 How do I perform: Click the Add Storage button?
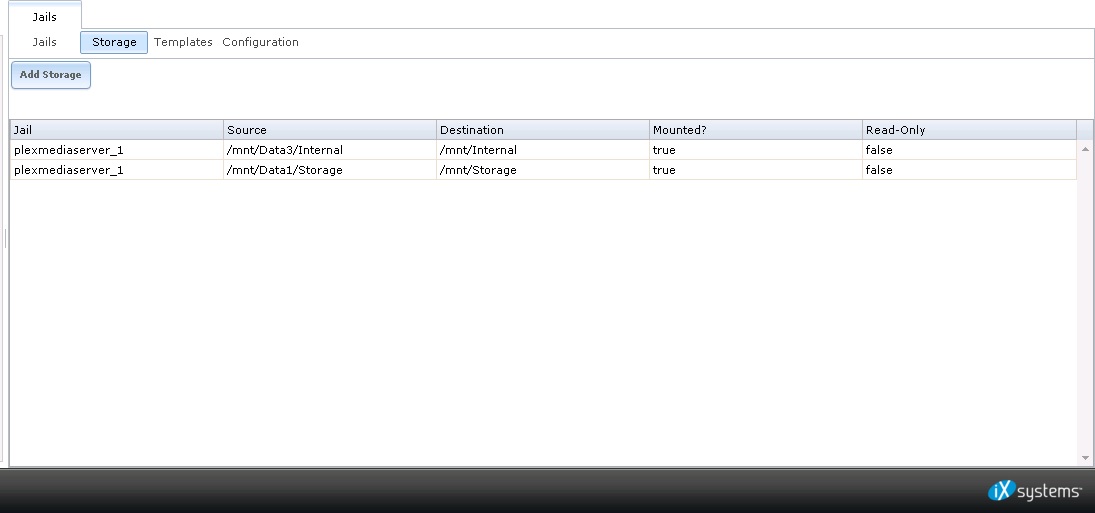(x=51, y=75)
